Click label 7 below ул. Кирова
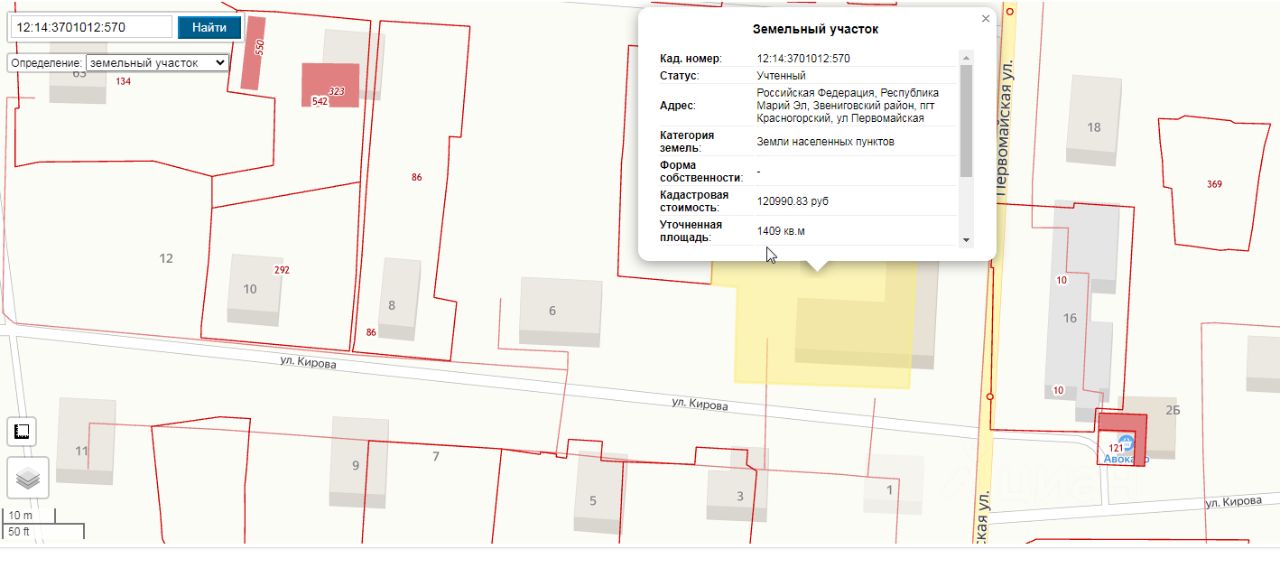The width and height of the screenshot is (1280, 568). pos(436,457)
